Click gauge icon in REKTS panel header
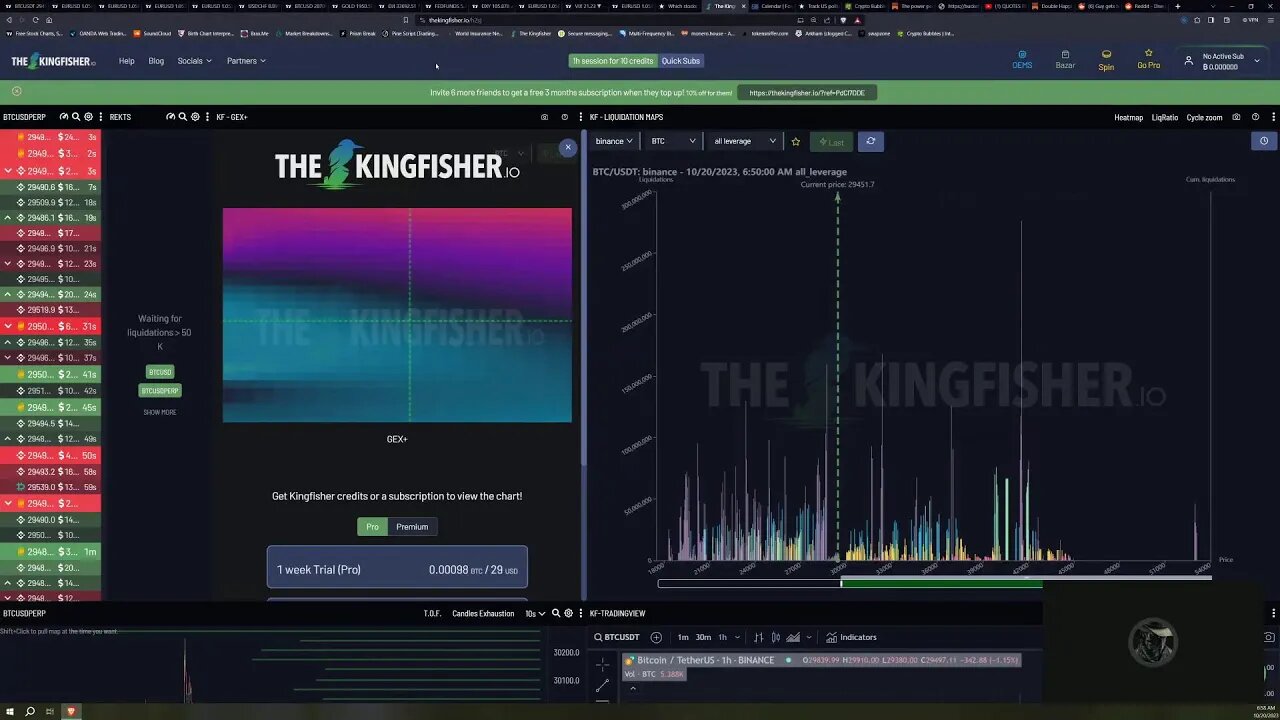 (x=171, y=117)
